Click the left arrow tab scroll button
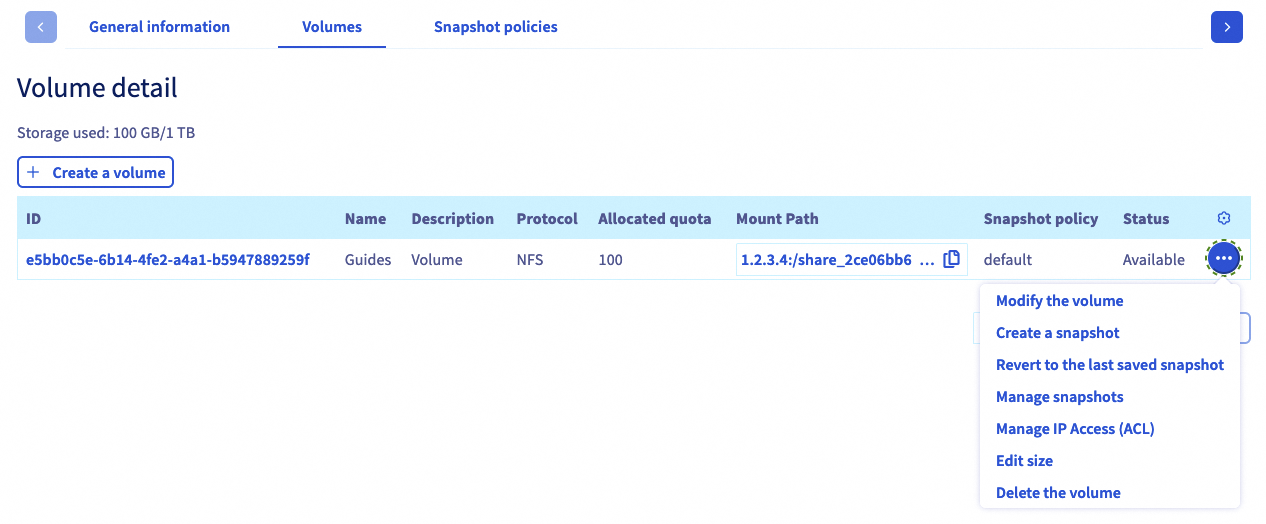Viewport: 1266px width, 524px height. (41, 27)
